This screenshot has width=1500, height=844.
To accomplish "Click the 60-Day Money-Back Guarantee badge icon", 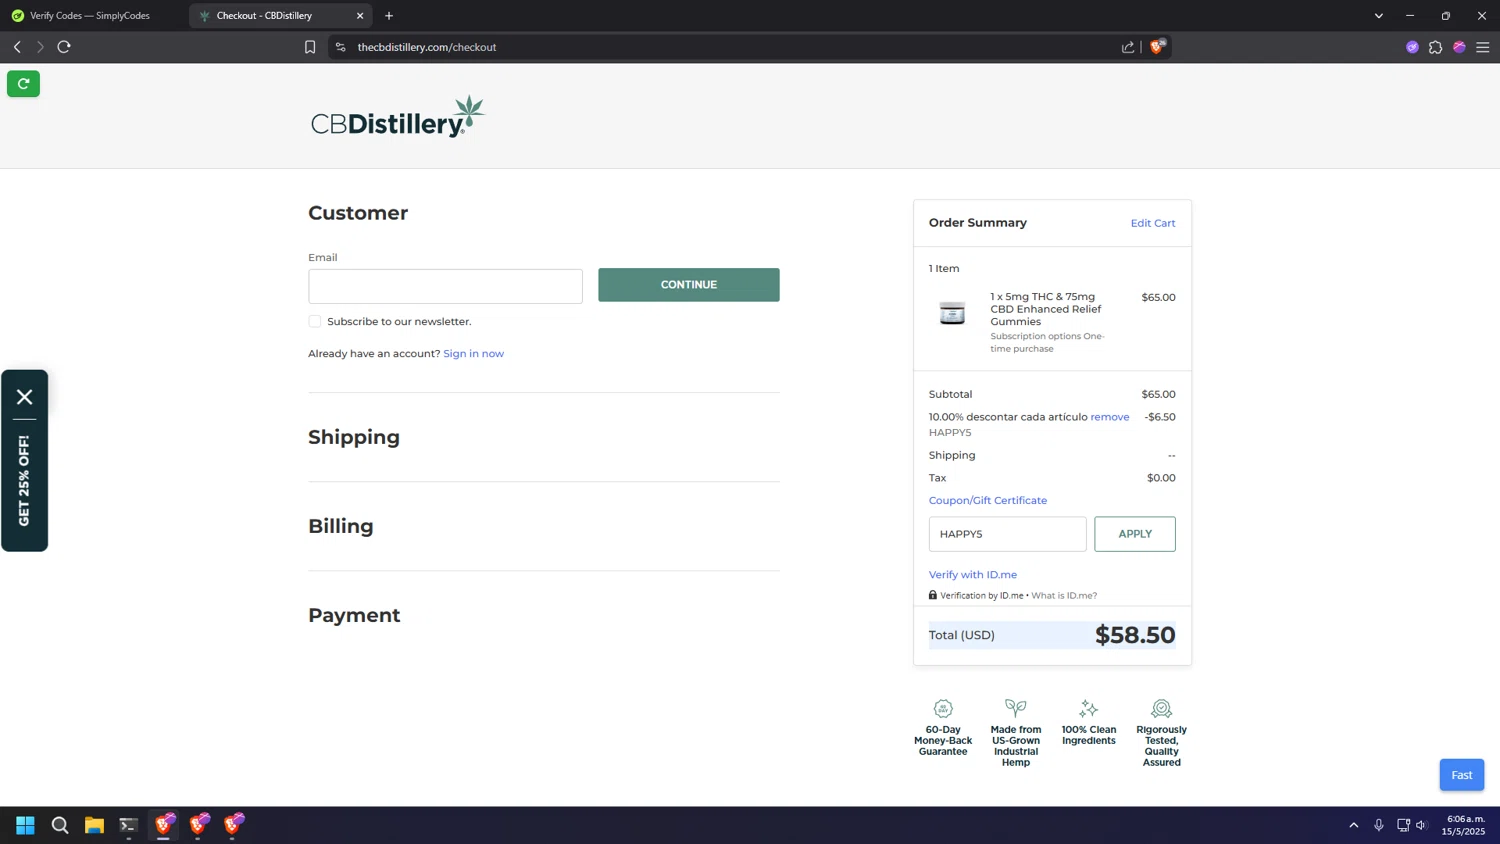I will [x=943, y=708].
